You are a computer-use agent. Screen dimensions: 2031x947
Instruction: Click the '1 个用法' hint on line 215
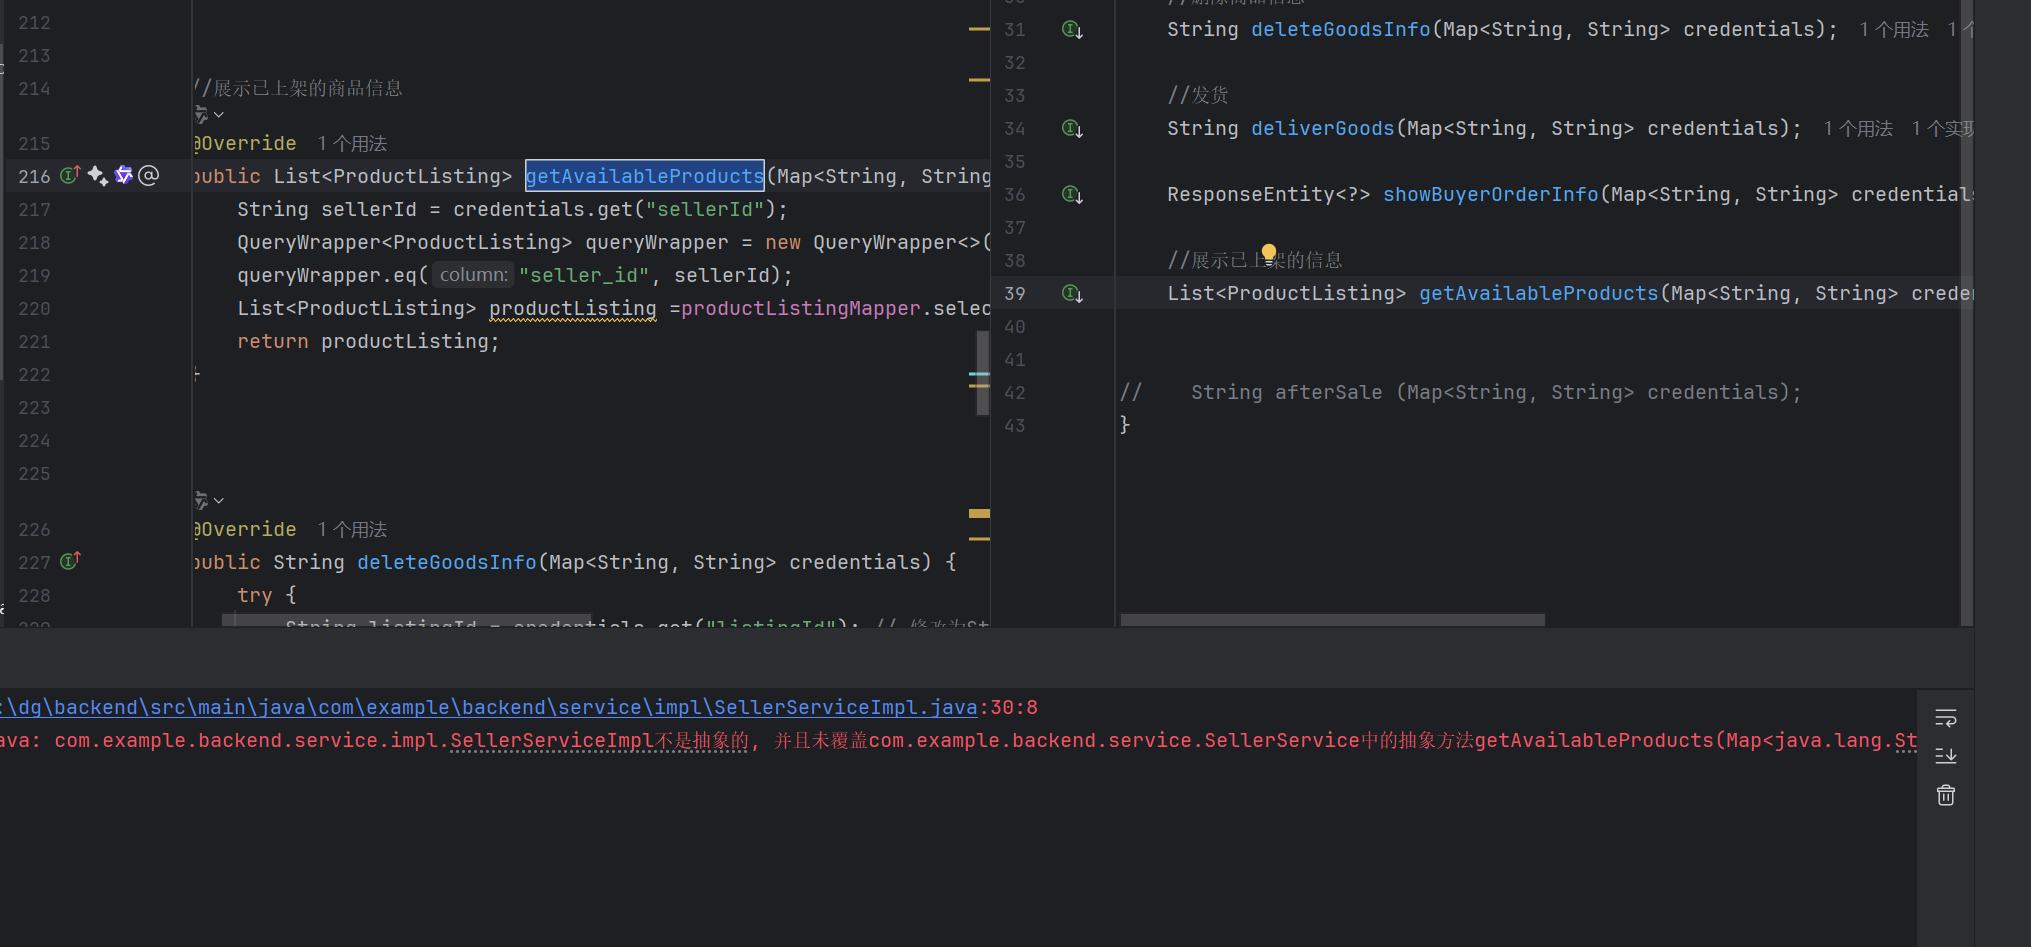point(352,144)
